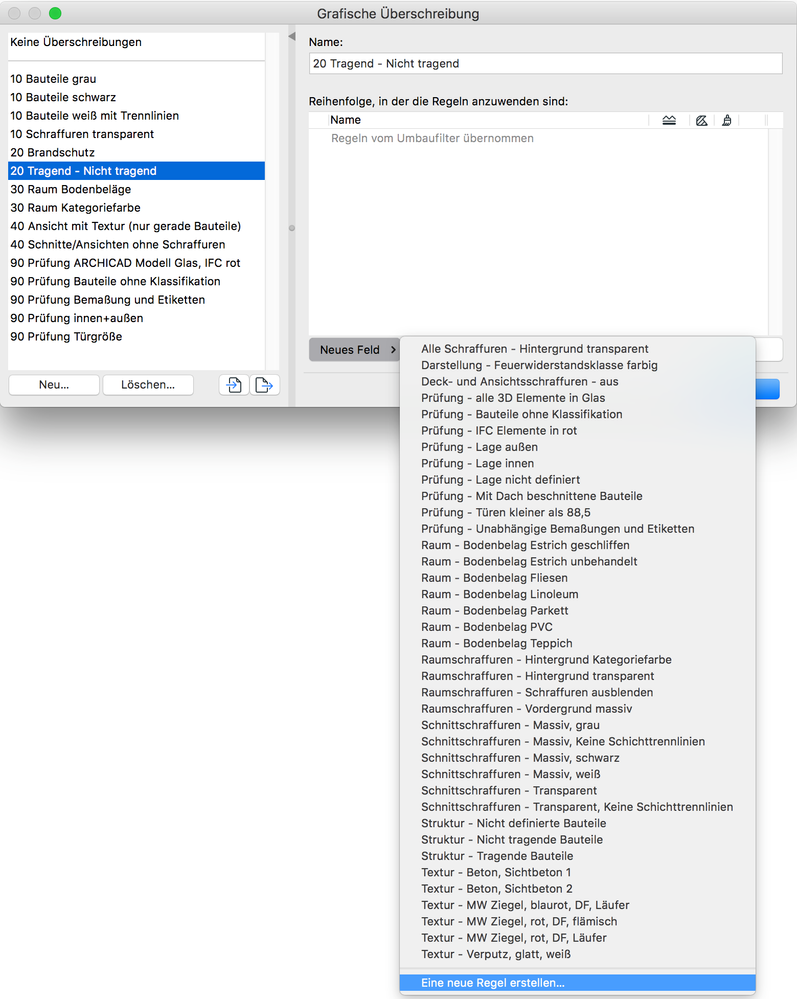Choose Struktur - Nicht definierte Bauteile
Image resolution: width=797 pixels, height=999 pixels.
click(513, 823)
